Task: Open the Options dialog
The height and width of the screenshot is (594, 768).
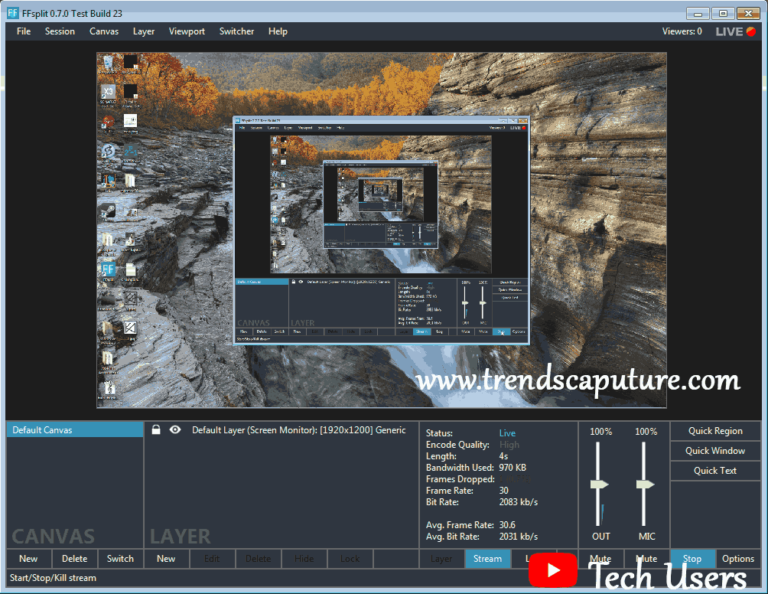Action: pos(738,559)
